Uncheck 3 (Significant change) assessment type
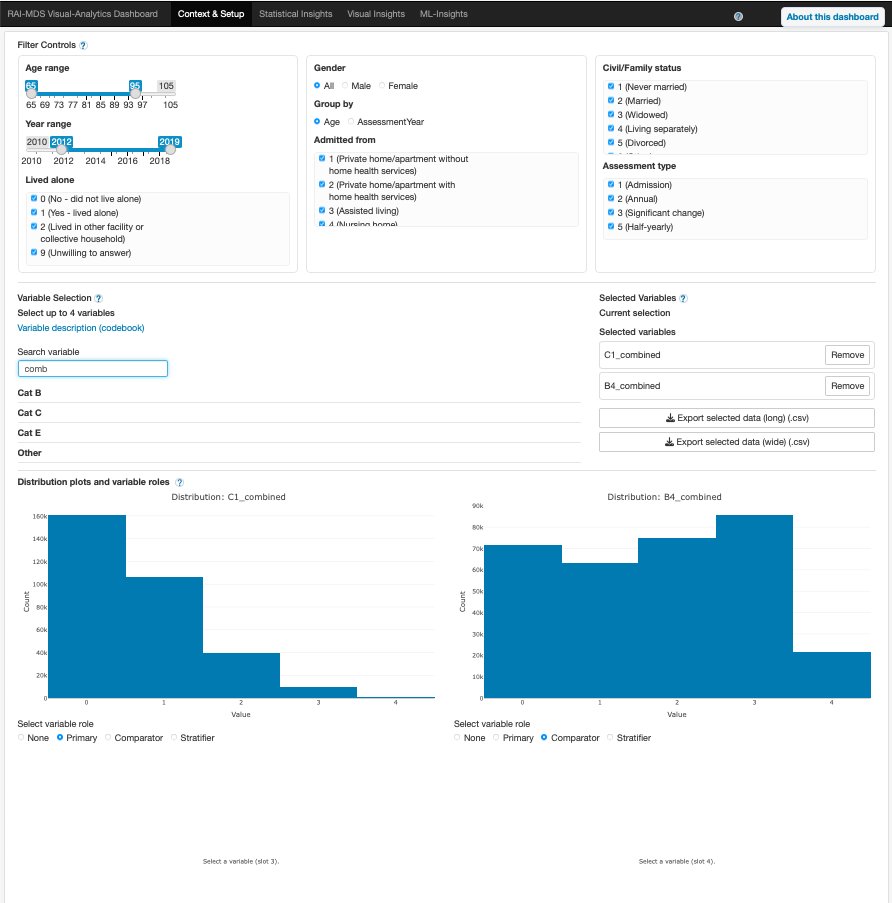 (611, 213)
